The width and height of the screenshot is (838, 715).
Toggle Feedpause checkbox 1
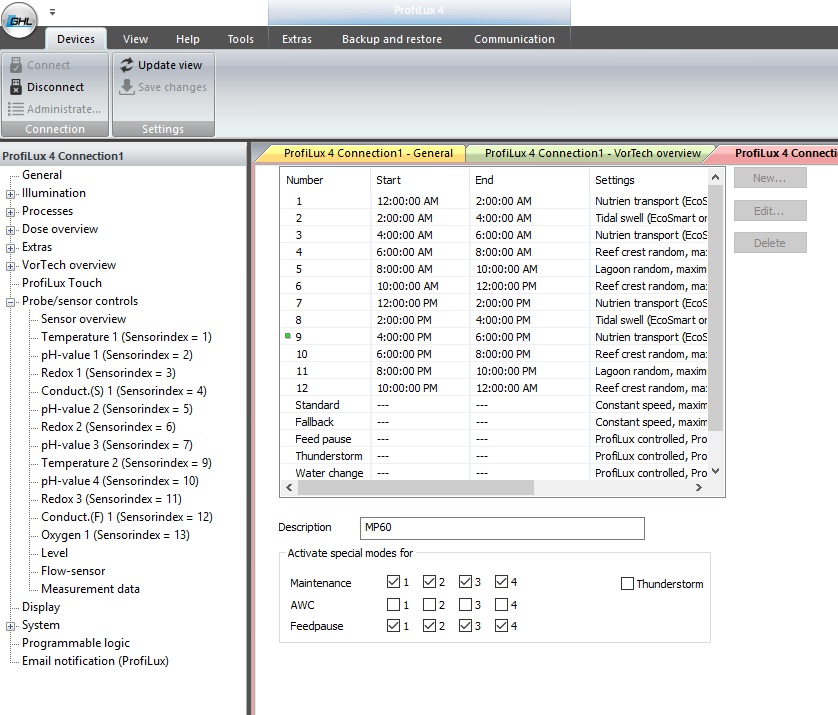393,625
